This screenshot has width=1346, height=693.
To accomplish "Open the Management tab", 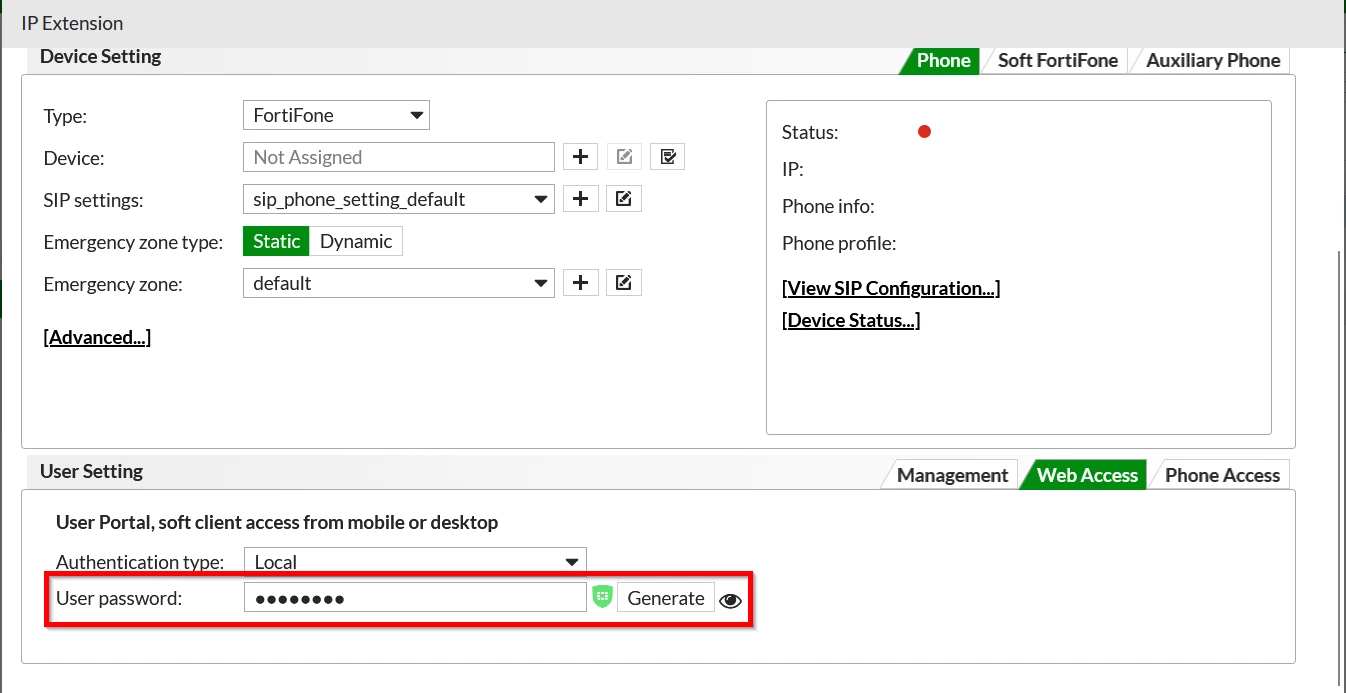I will pyautogui.click(x=952, y=475).
